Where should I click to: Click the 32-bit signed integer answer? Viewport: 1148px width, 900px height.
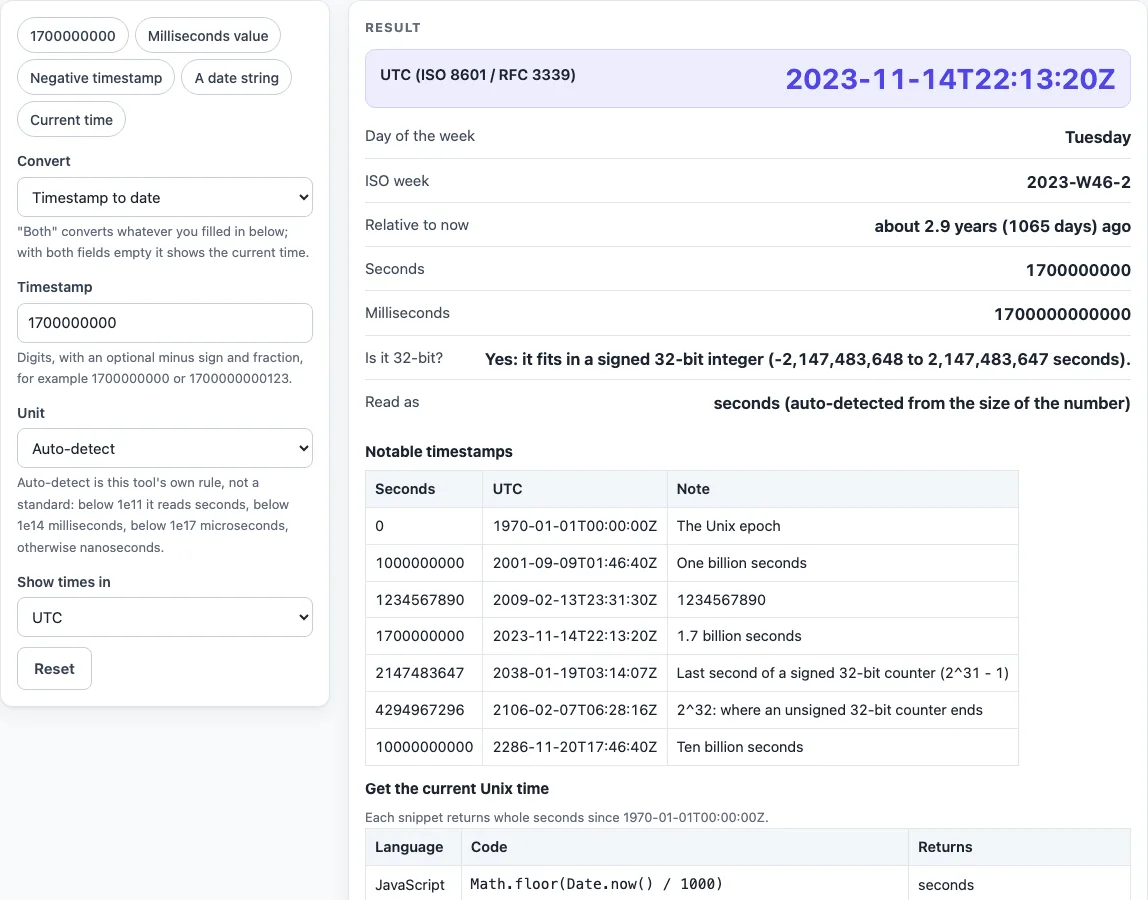point(808,359)
